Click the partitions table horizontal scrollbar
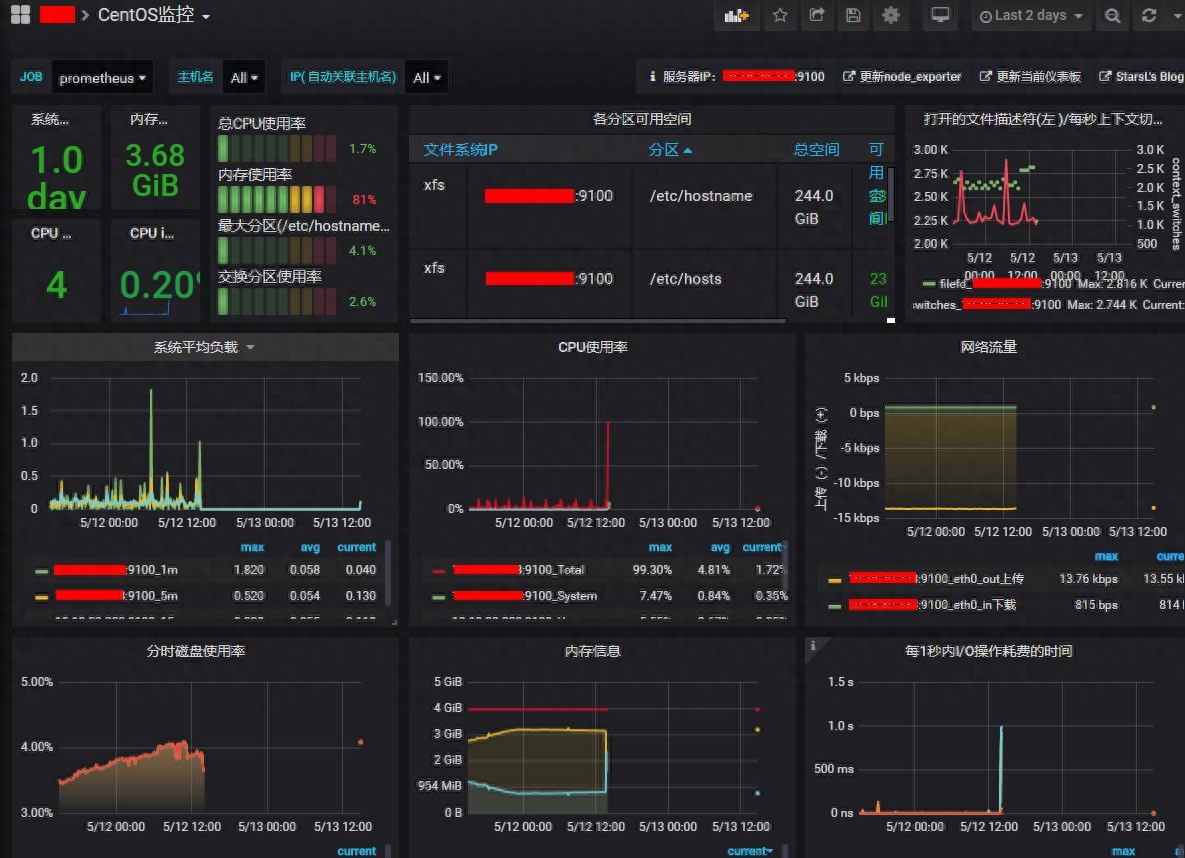The image size is (1185, 858). (x=598, y=321)
